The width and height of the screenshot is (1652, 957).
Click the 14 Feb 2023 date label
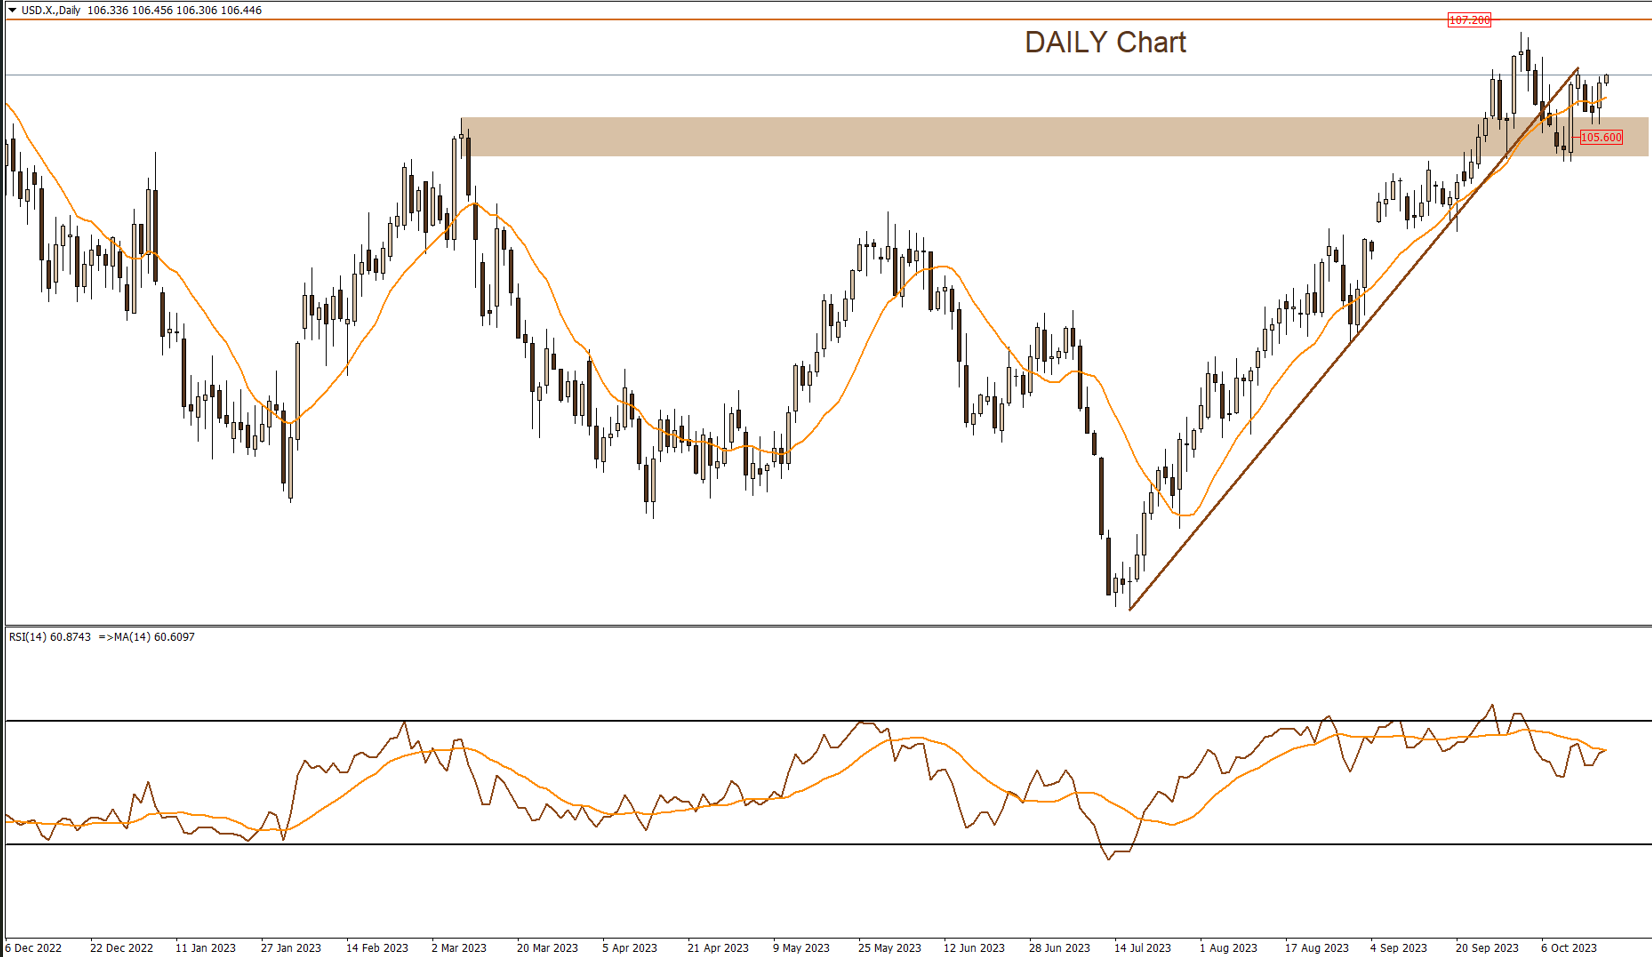377,948
